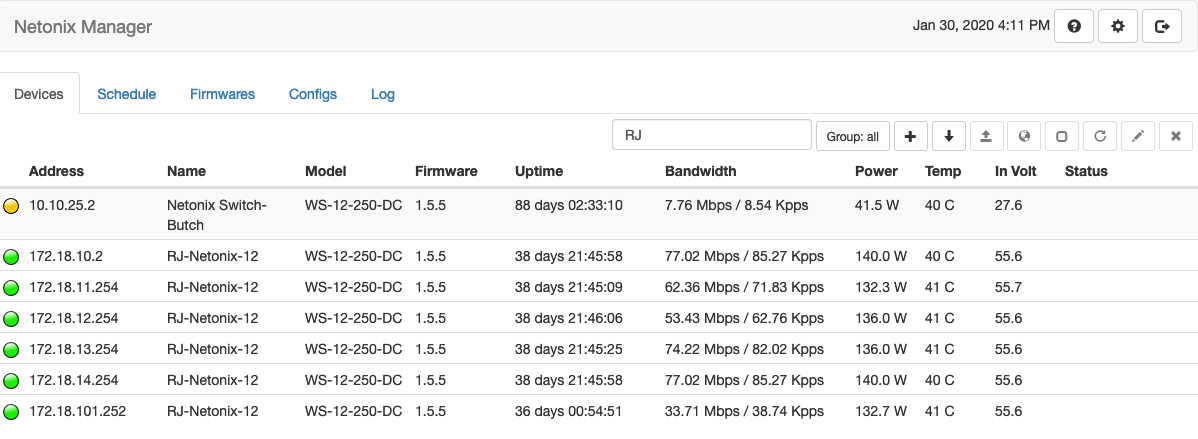Image resolution: width=1198 pixels, height=439 pixels.
Task: Switch to the Schedule tab
Action: [x=126, y=94]
